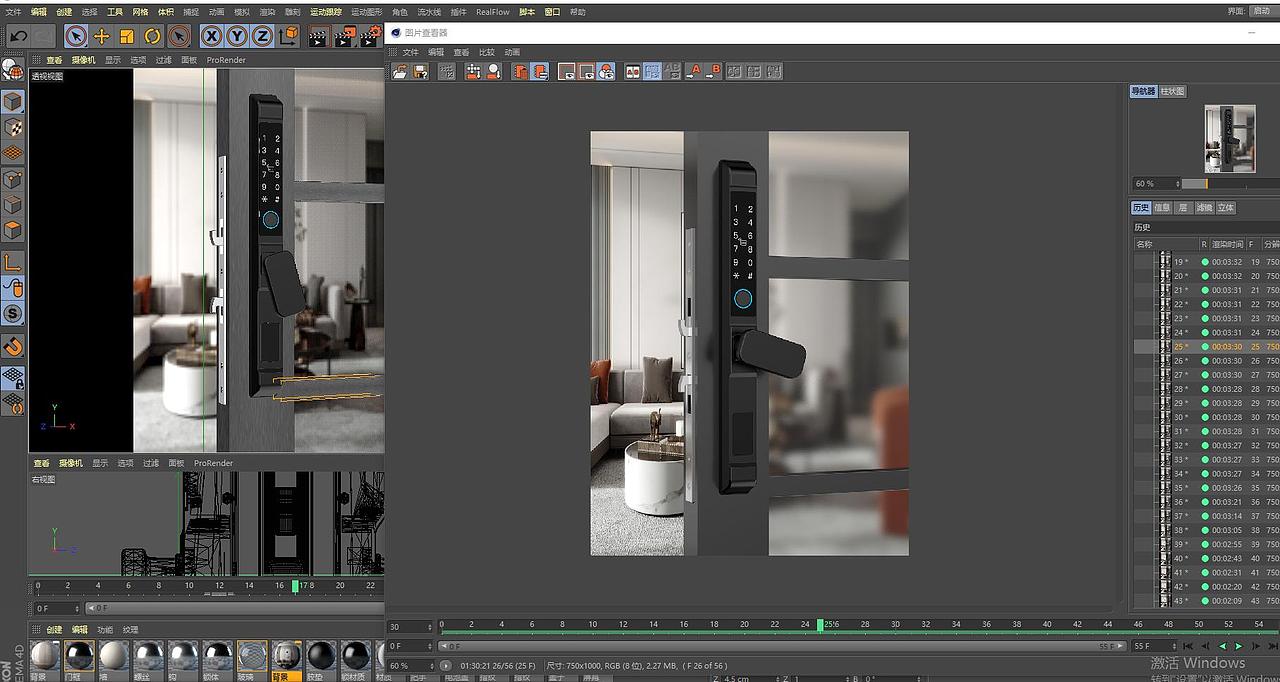
Task: Switch to the 滤镜 tab
Action: coord(1204,208)
